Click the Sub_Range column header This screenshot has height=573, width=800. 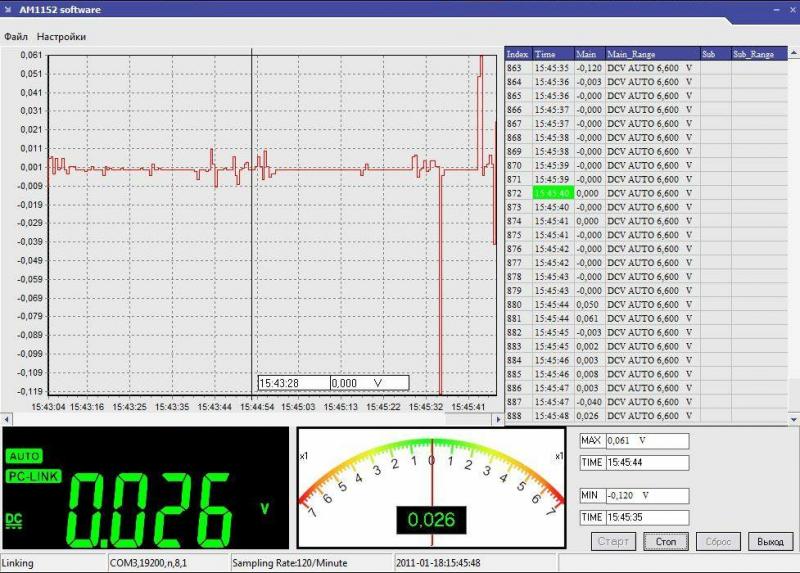[759, 54]
